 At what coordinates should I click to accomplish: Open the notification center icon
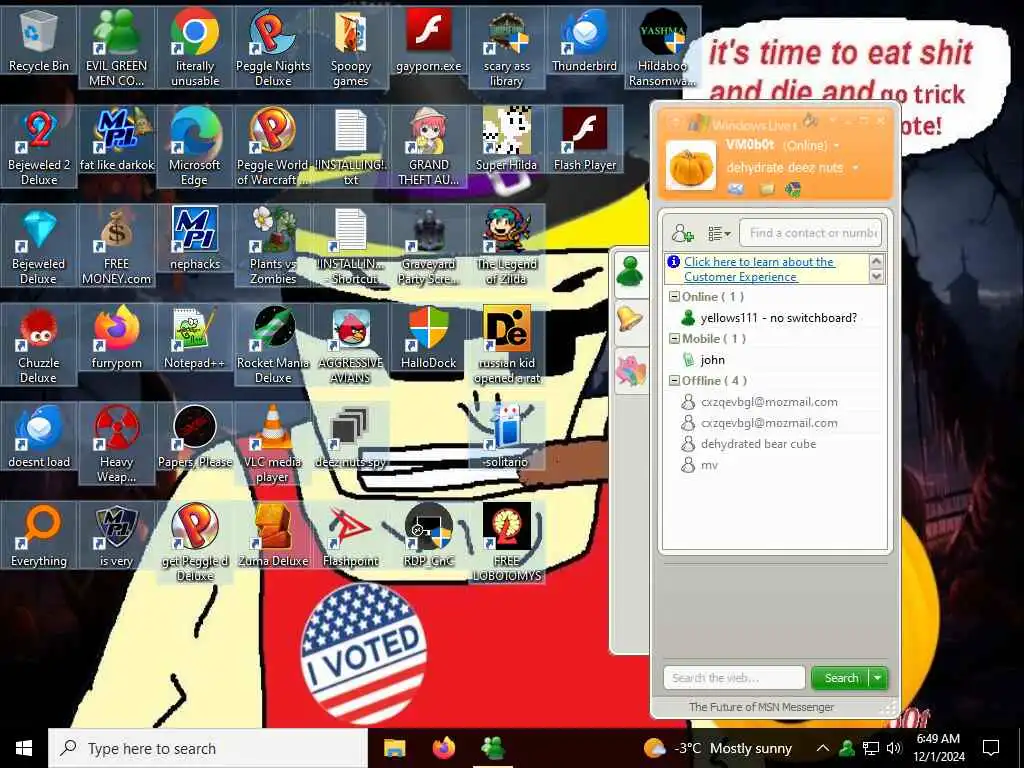pos(991,748)
